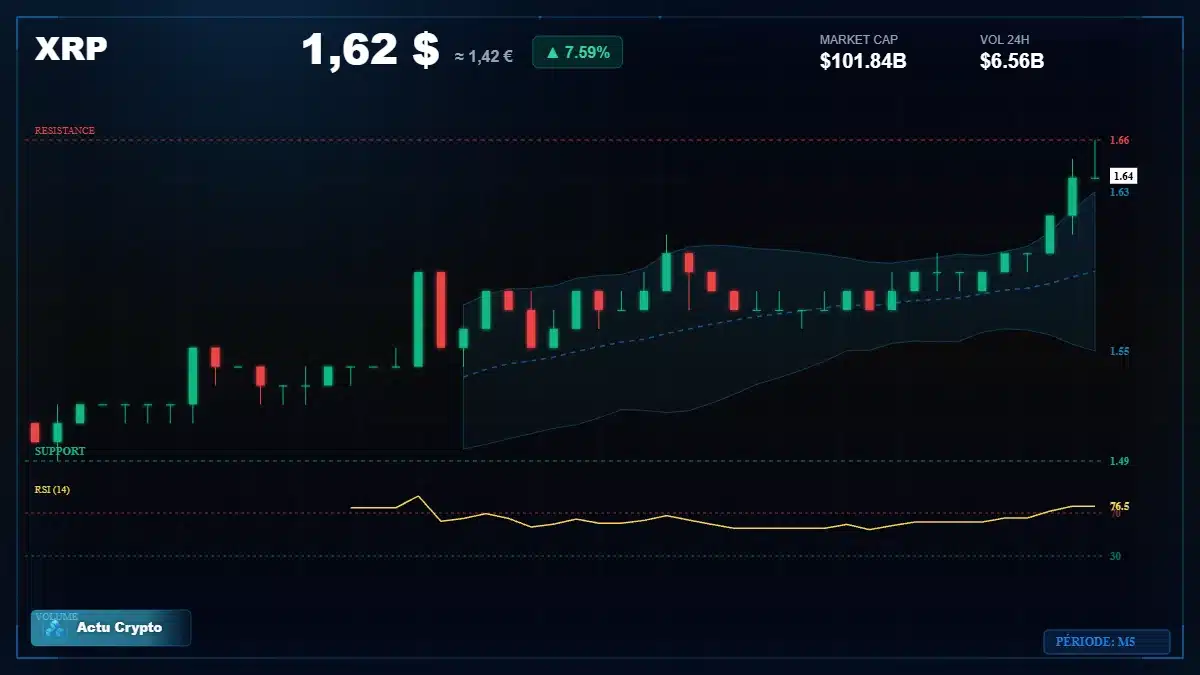Click the 1.55 lower band price label

(x=1119, y=351)
